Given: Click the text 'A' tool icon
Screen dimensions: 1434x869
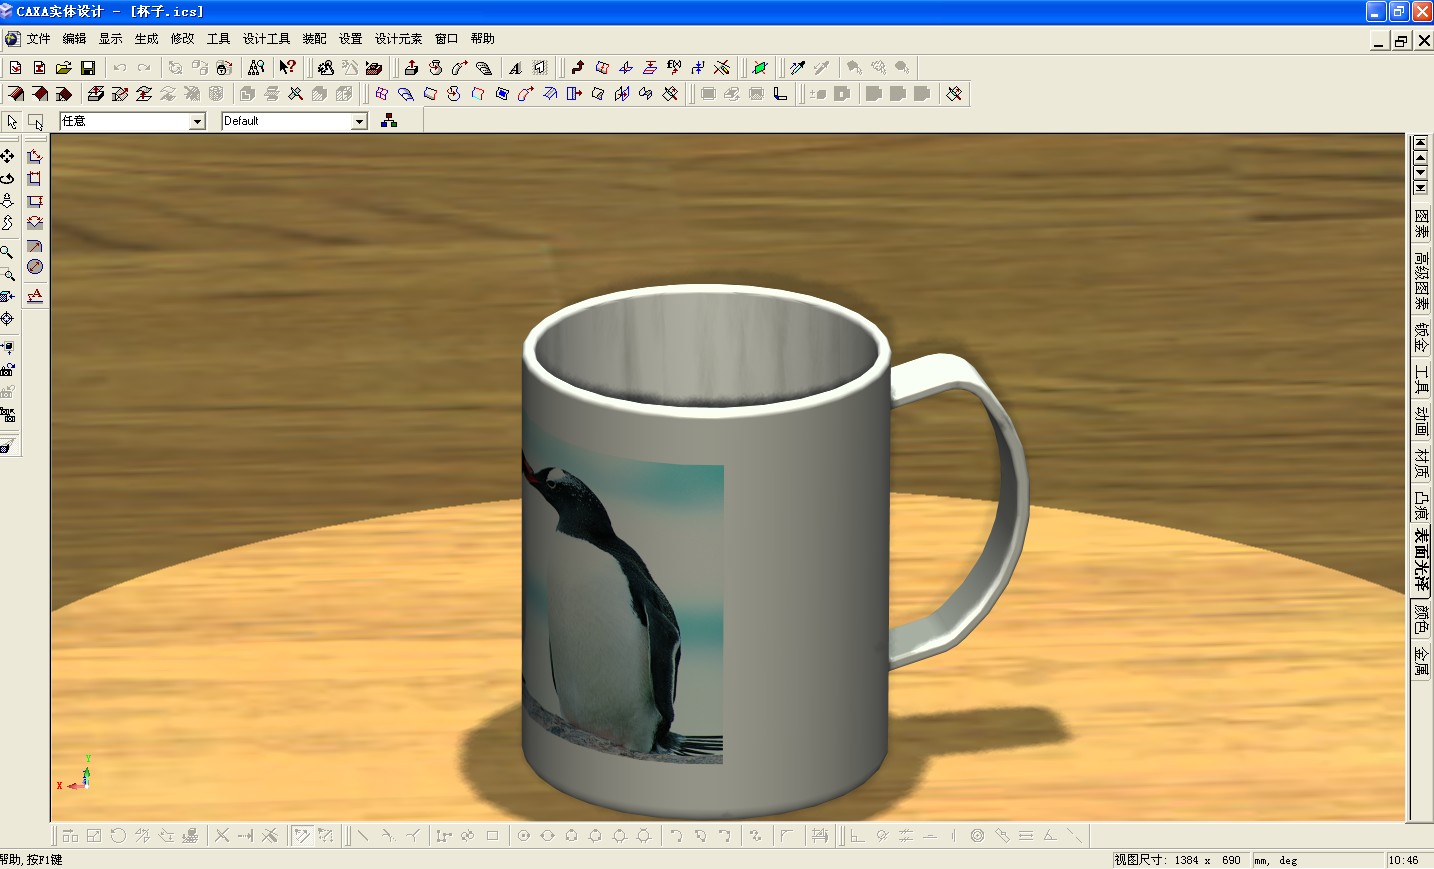Looking at the screenshot, I should (x=515, y=68).
